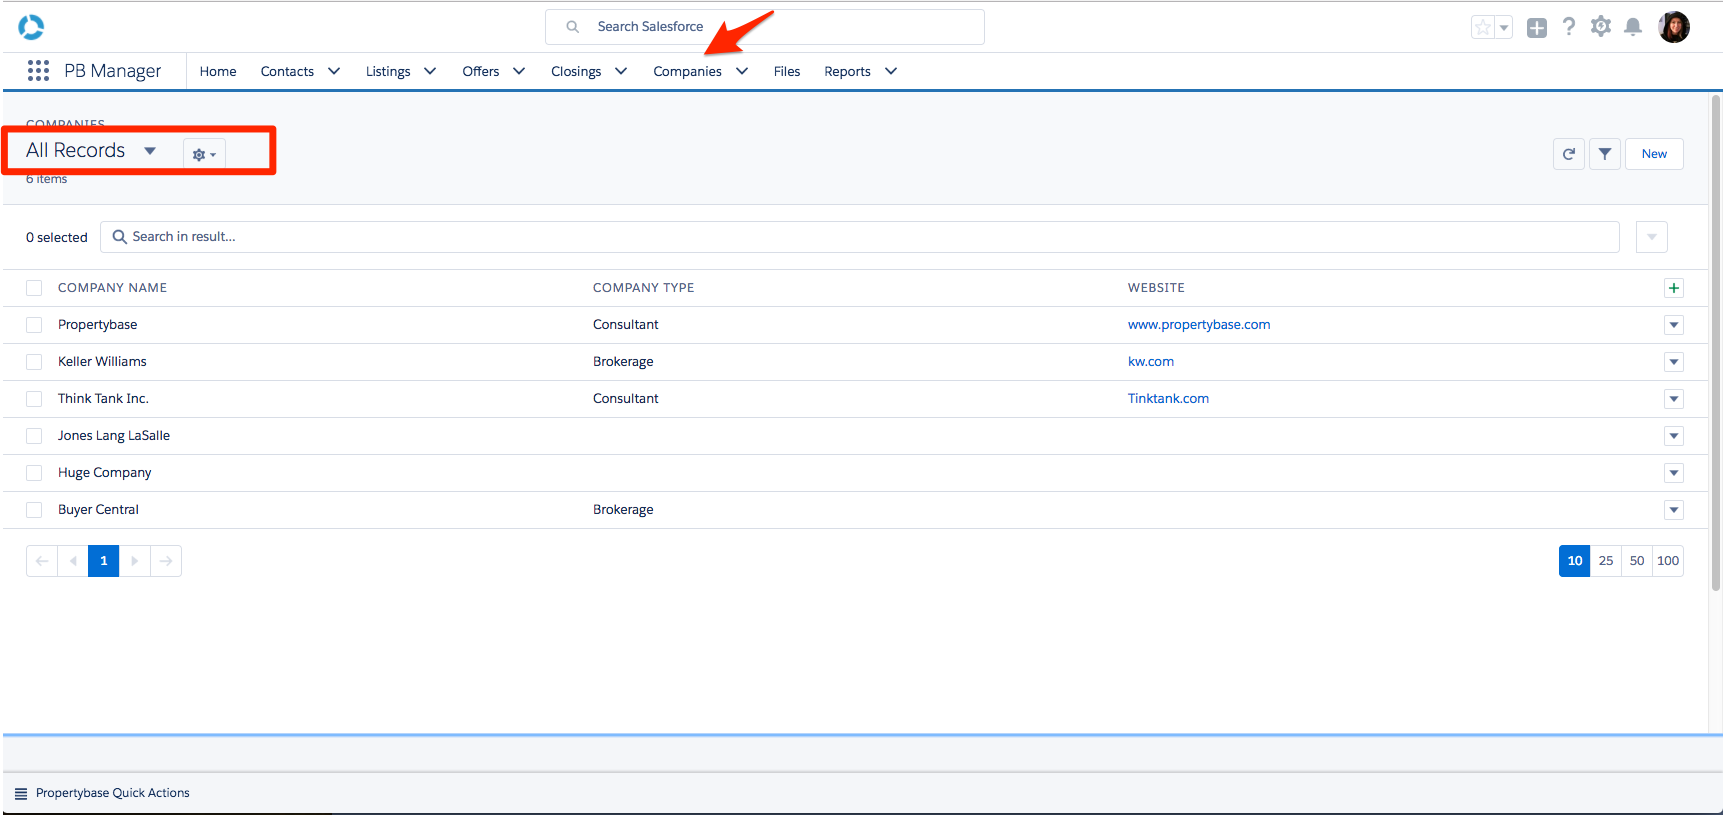Open the bulk actions dropdown beside search
The image size is (1723, 815).
coord(1652,237)
